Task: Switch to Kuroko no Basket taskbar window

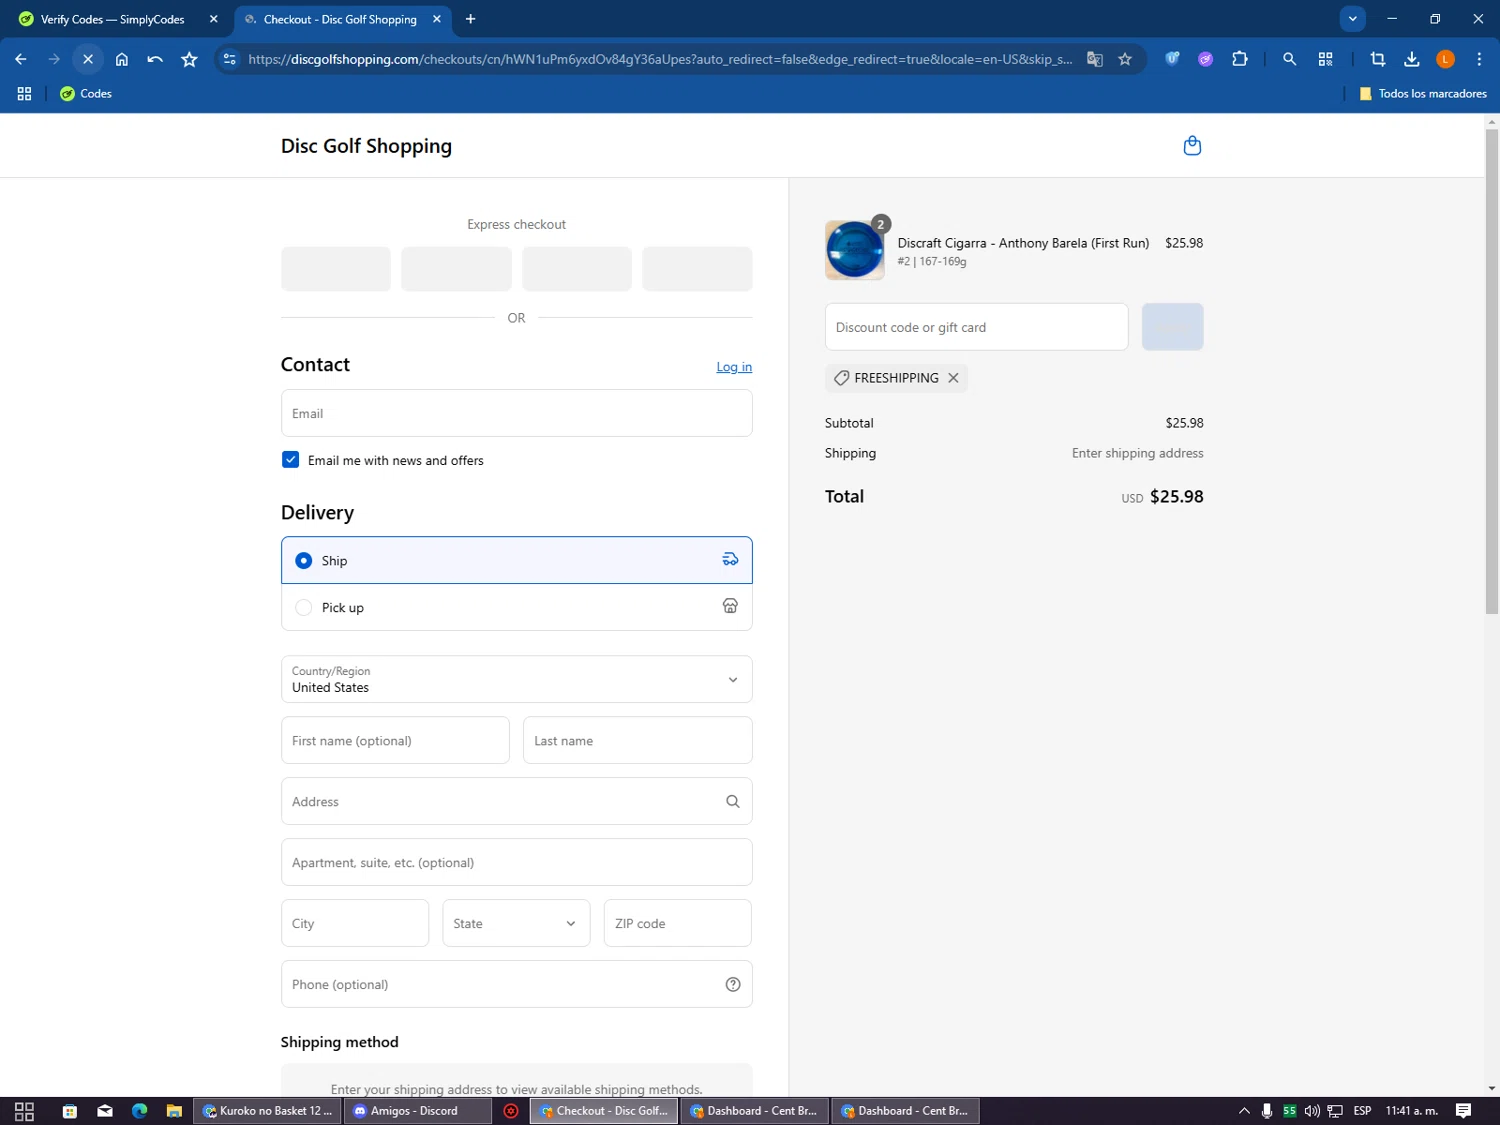Action: point(266,1111)
